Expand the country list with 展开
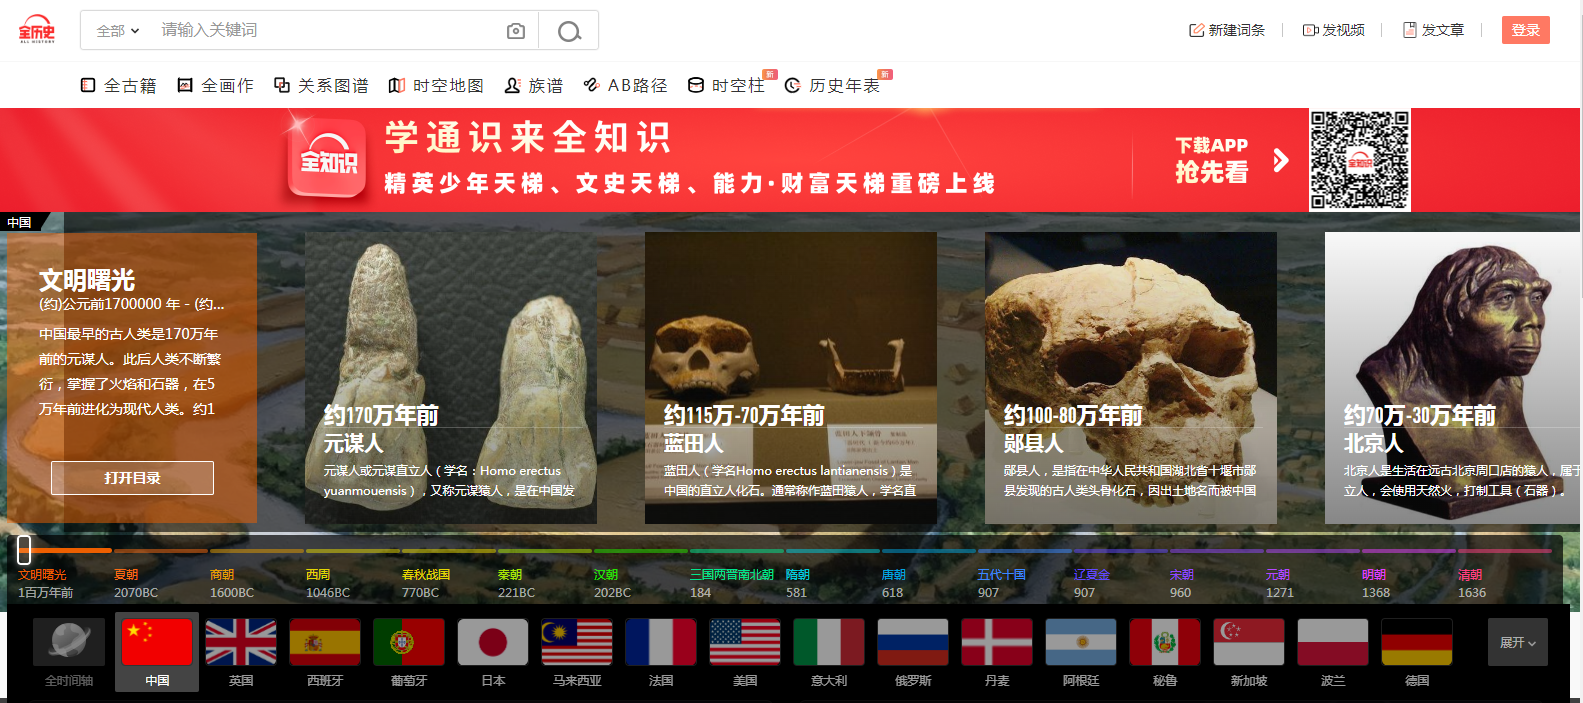The height and width of the screenshot is (703, 1583). pos(1517,643)
